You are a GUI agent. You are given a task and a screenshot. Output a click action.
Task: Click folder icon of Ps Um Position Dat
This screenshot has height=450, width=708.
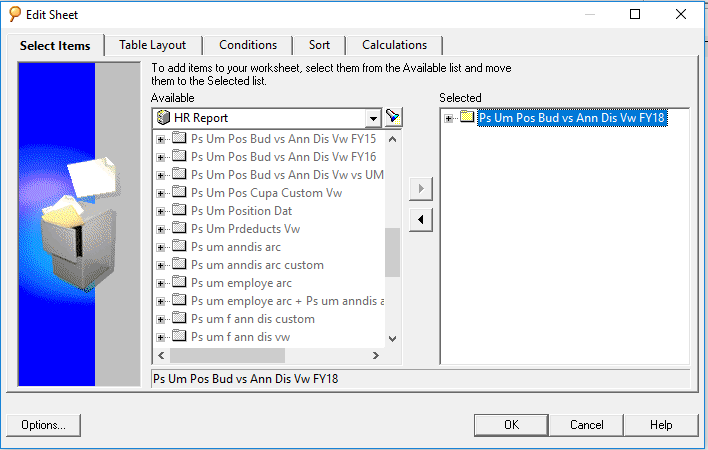[x=179, y=210]
